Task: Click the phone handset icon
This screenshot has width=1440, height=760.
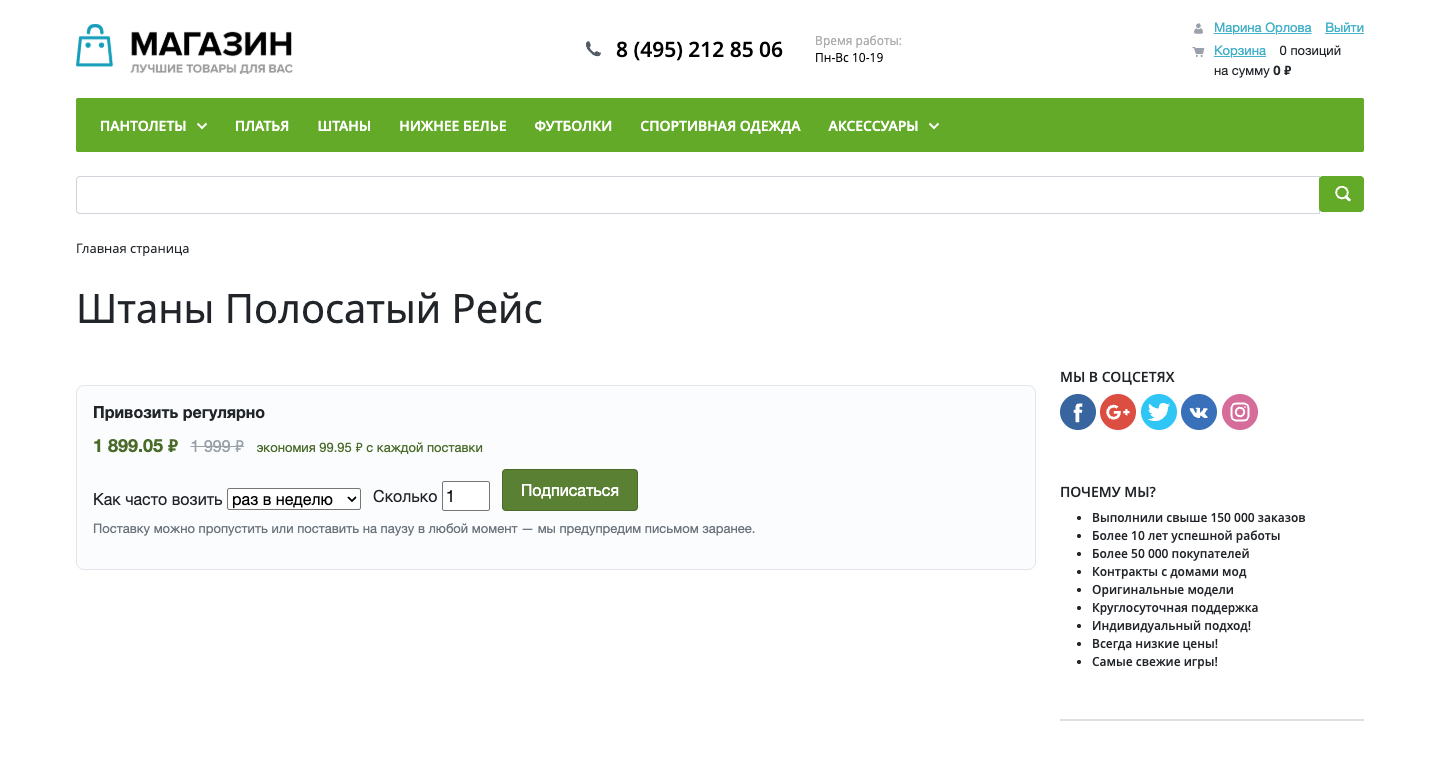Action: 593,48
